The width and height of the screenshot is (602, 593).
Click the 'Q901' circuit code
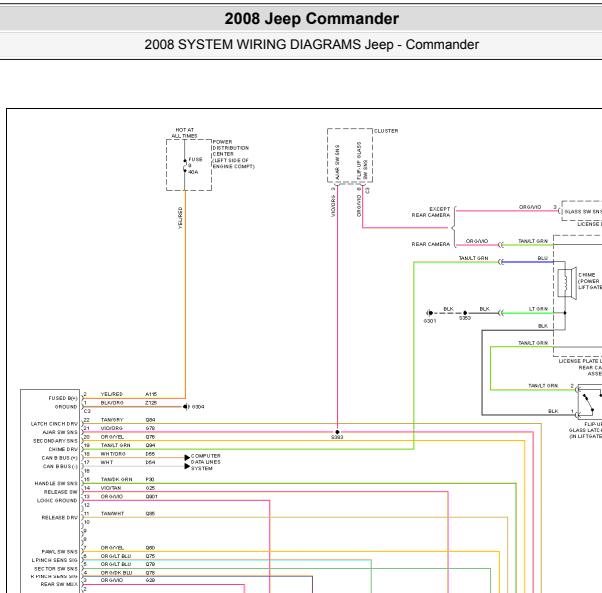pyautogui.click(x=152, y=496)
